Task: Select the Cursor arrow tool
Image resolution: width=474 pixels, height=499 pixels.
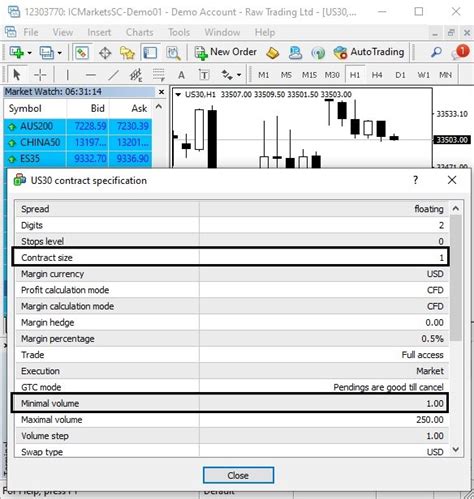Action: point(17,75)
